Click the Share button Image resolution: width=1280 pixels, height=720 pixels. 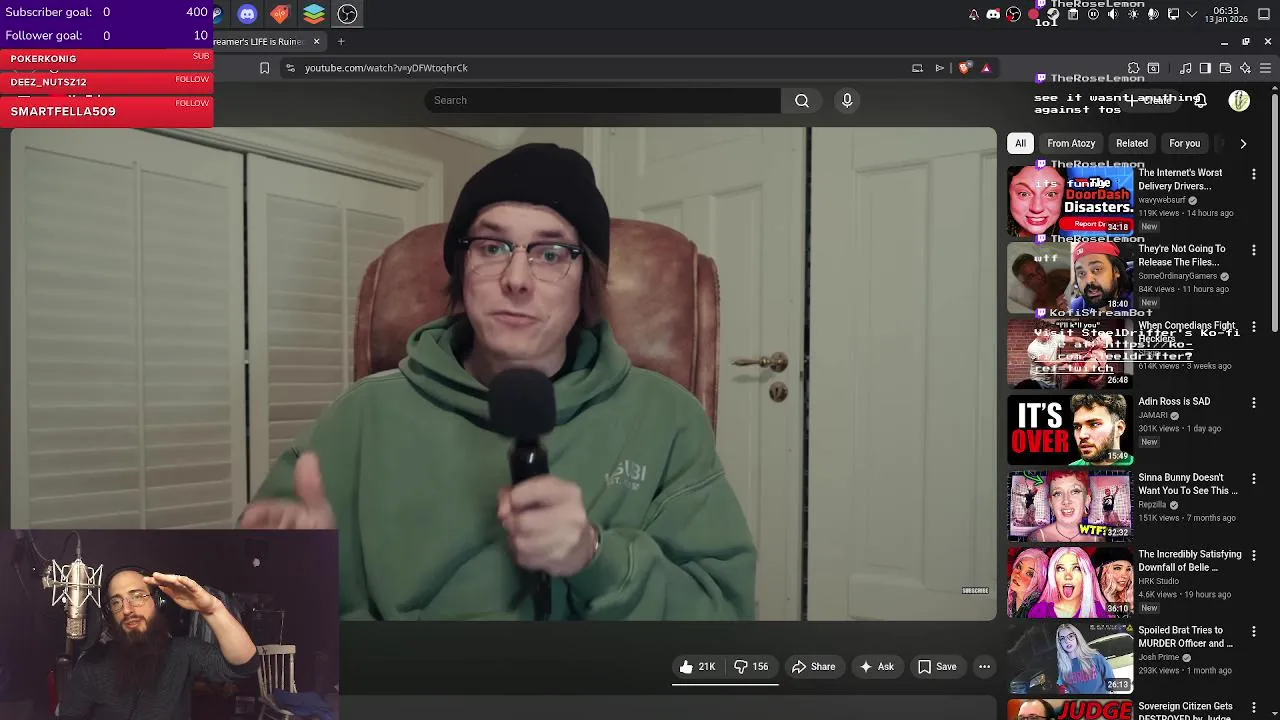click(813, 667)
